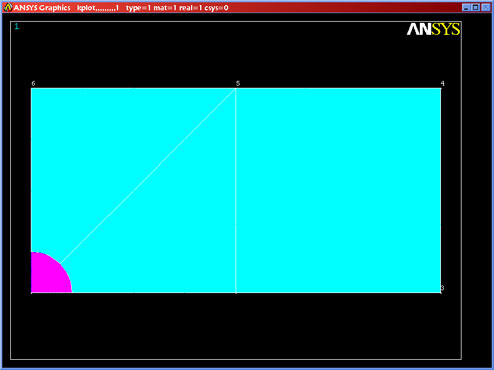Pick keypoint number 5
494x370 pixels.
pyautogui.click(x=236, y=88)
